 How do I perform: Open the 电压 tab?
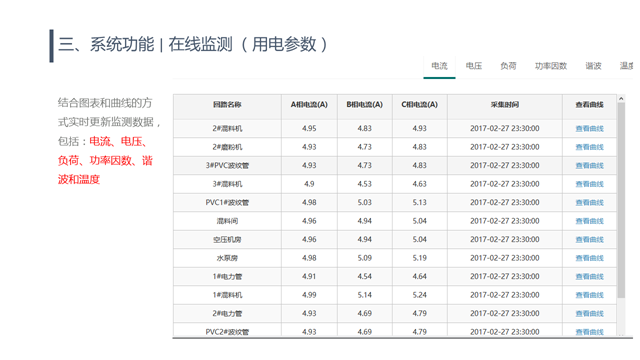474,66
